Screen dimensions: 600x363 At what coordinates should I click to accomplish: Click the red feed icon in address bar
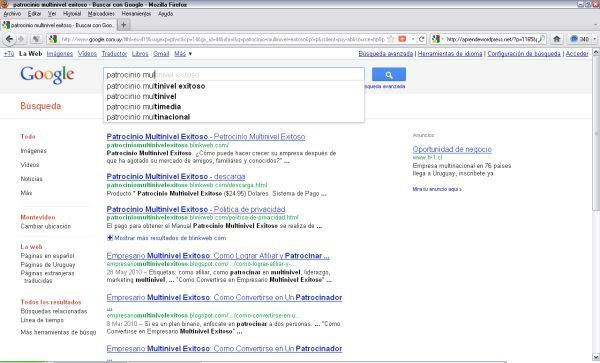[x=402, y=39]
